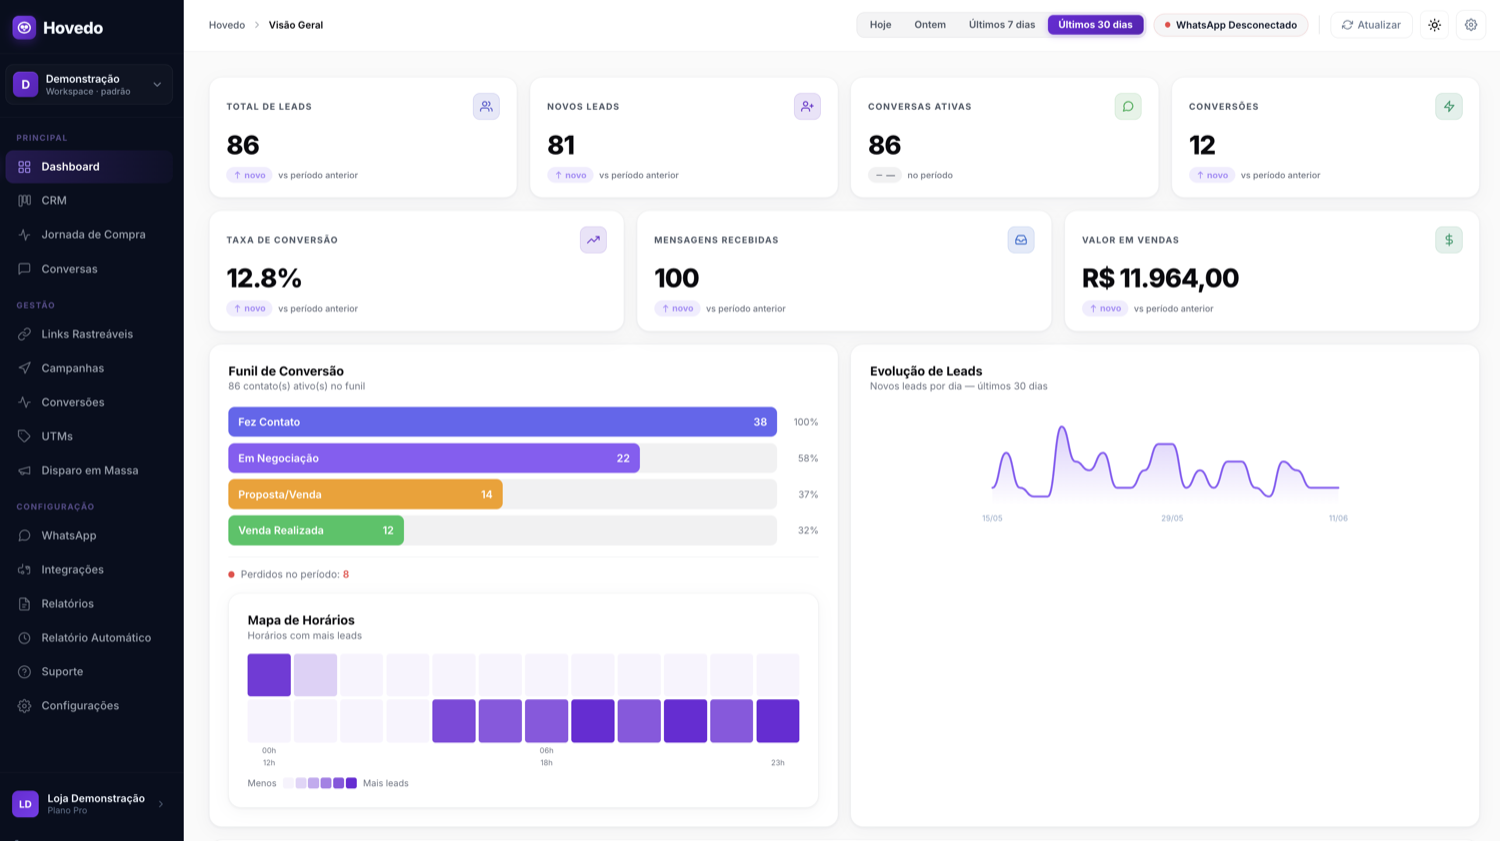1500x841 pixels.
Task: Toggle light/dark theme sun button
Action: (x=1435, y=25)
